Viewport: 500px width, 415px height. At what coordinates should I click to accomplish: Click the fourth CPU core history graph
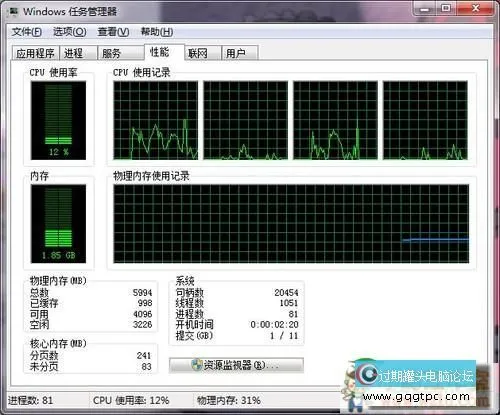click(x=425, y=120)
